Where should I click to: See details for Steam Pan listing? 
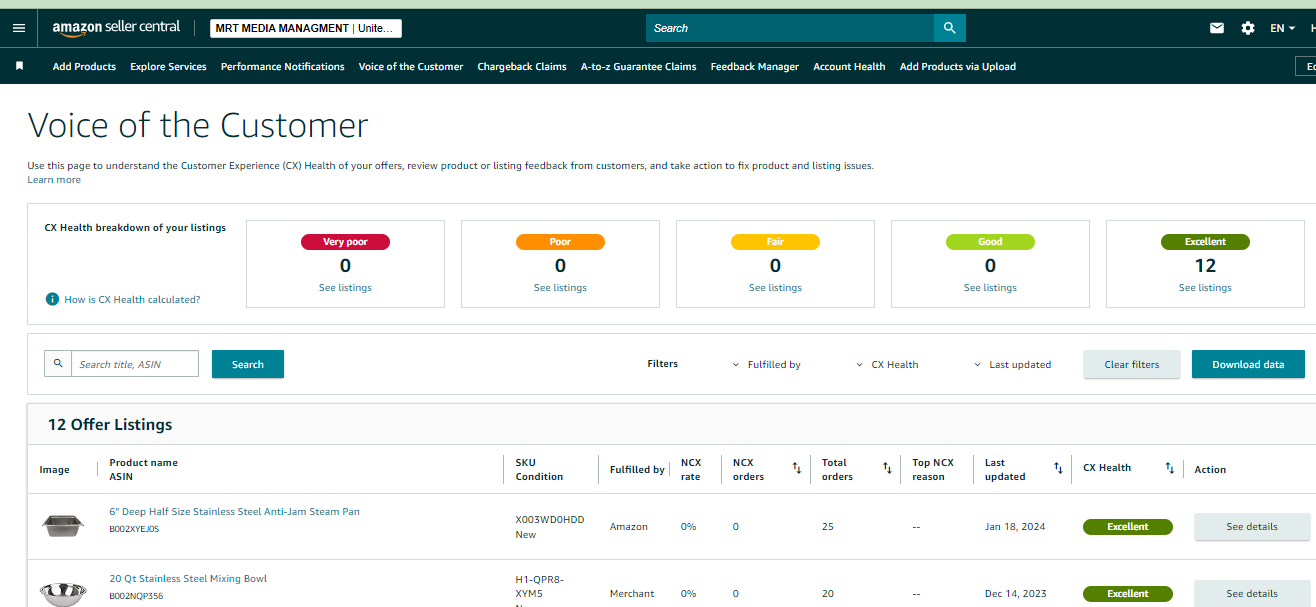1252,527
